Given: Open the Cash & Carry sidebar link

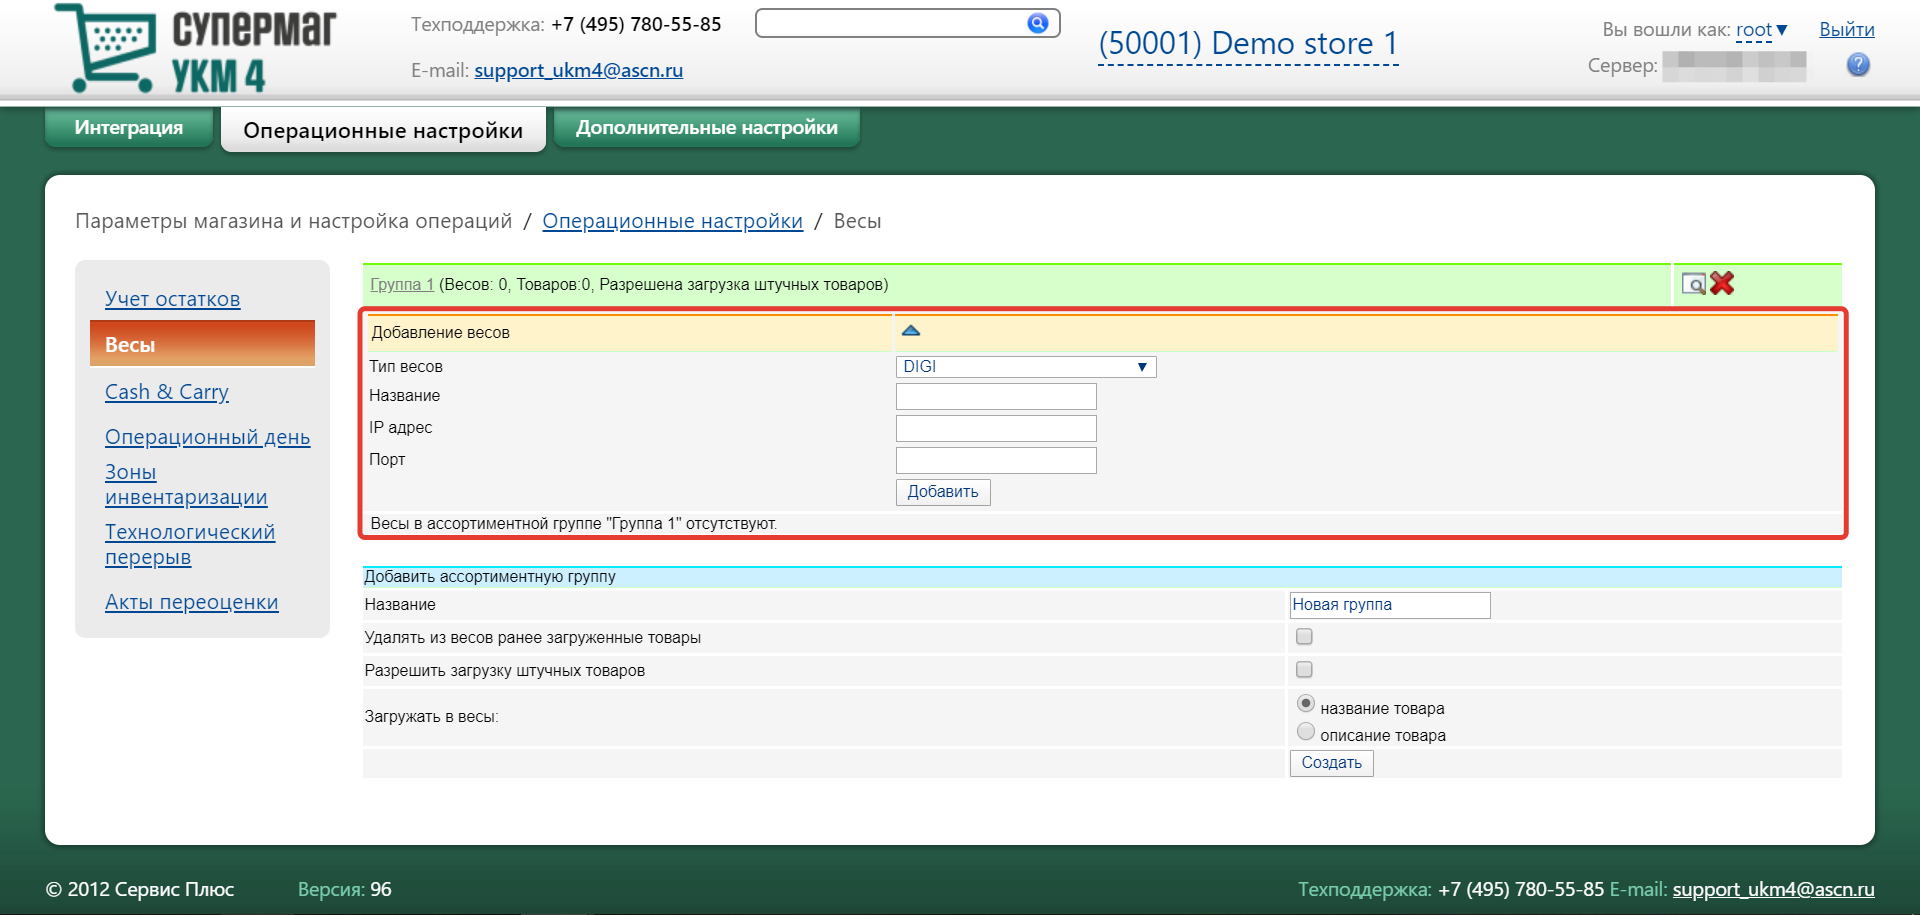Looking at the screenshot, I should (x=167, y=392).
